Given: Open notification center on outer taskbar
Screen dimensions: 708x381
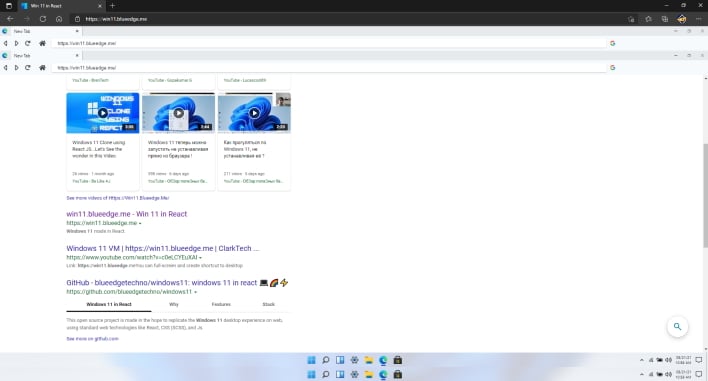Looking at the screenshot, I should point(699,374).
